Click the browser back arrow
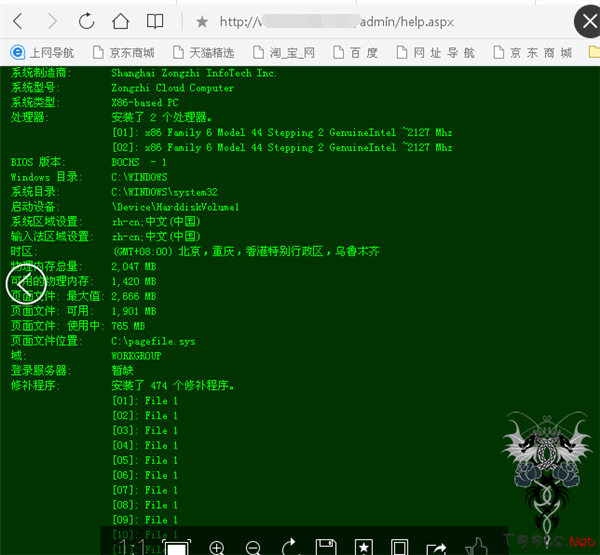Image resolution: width=600 pixels, height=555 pixels. coord(20,21)
